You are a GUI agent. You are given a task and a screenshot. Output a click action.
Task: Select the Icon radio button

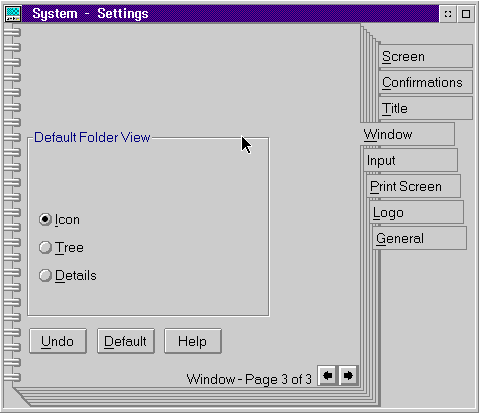click(x=45, y=220)
